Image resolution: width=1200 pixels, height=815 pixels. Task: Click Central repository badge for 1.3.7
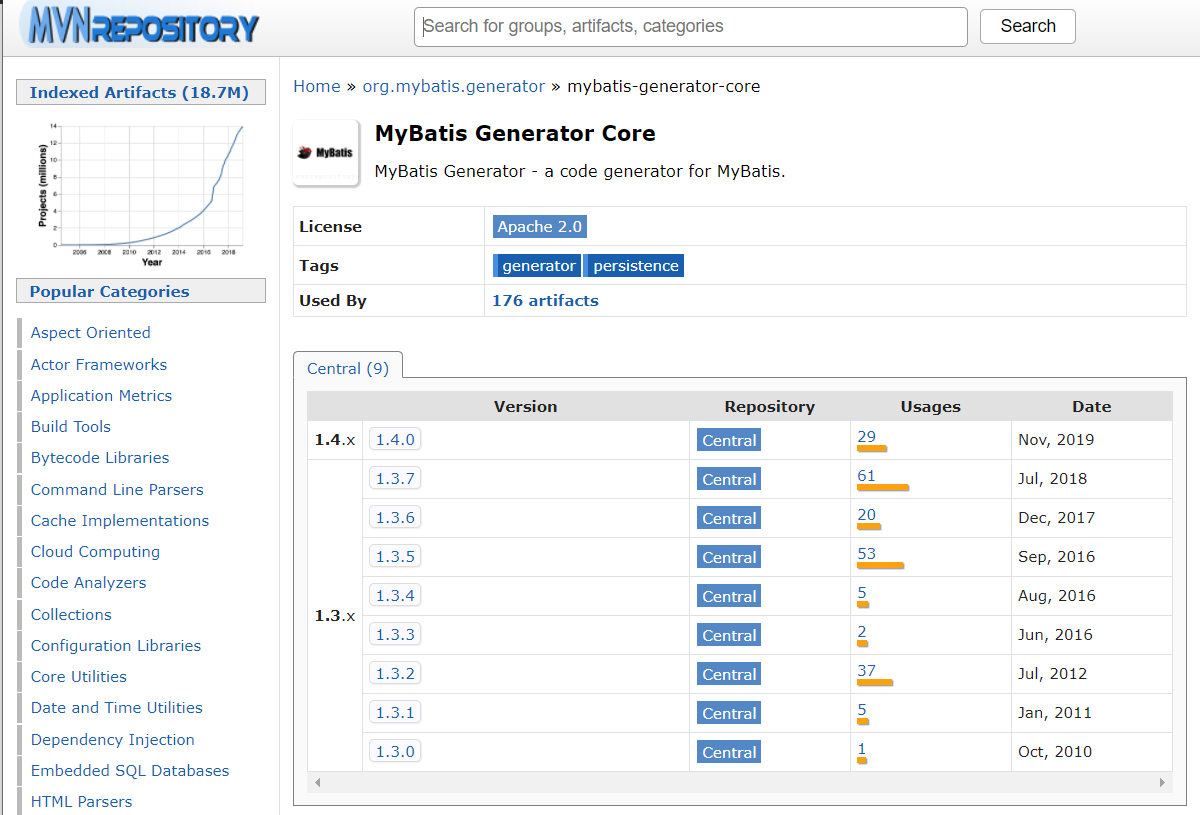tap(729, 479)
